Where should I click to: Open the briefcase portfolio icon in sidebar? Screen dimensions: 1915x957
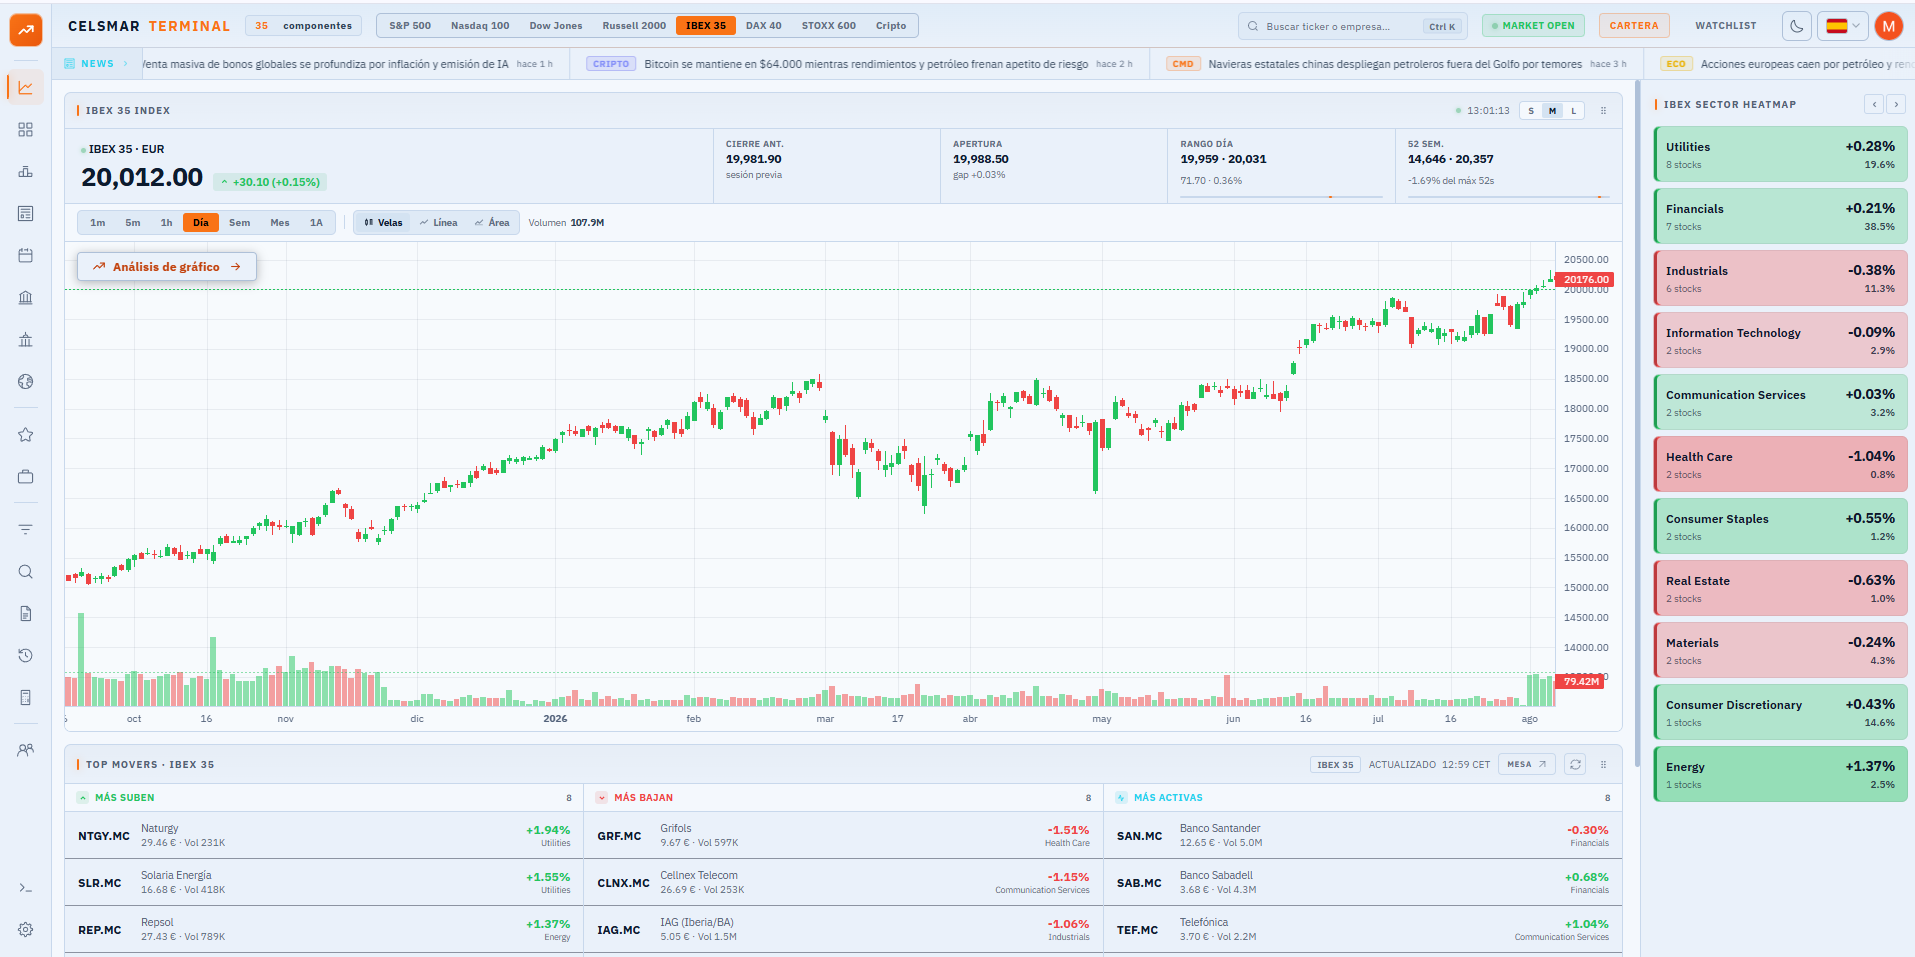click(x=26, y=477)
